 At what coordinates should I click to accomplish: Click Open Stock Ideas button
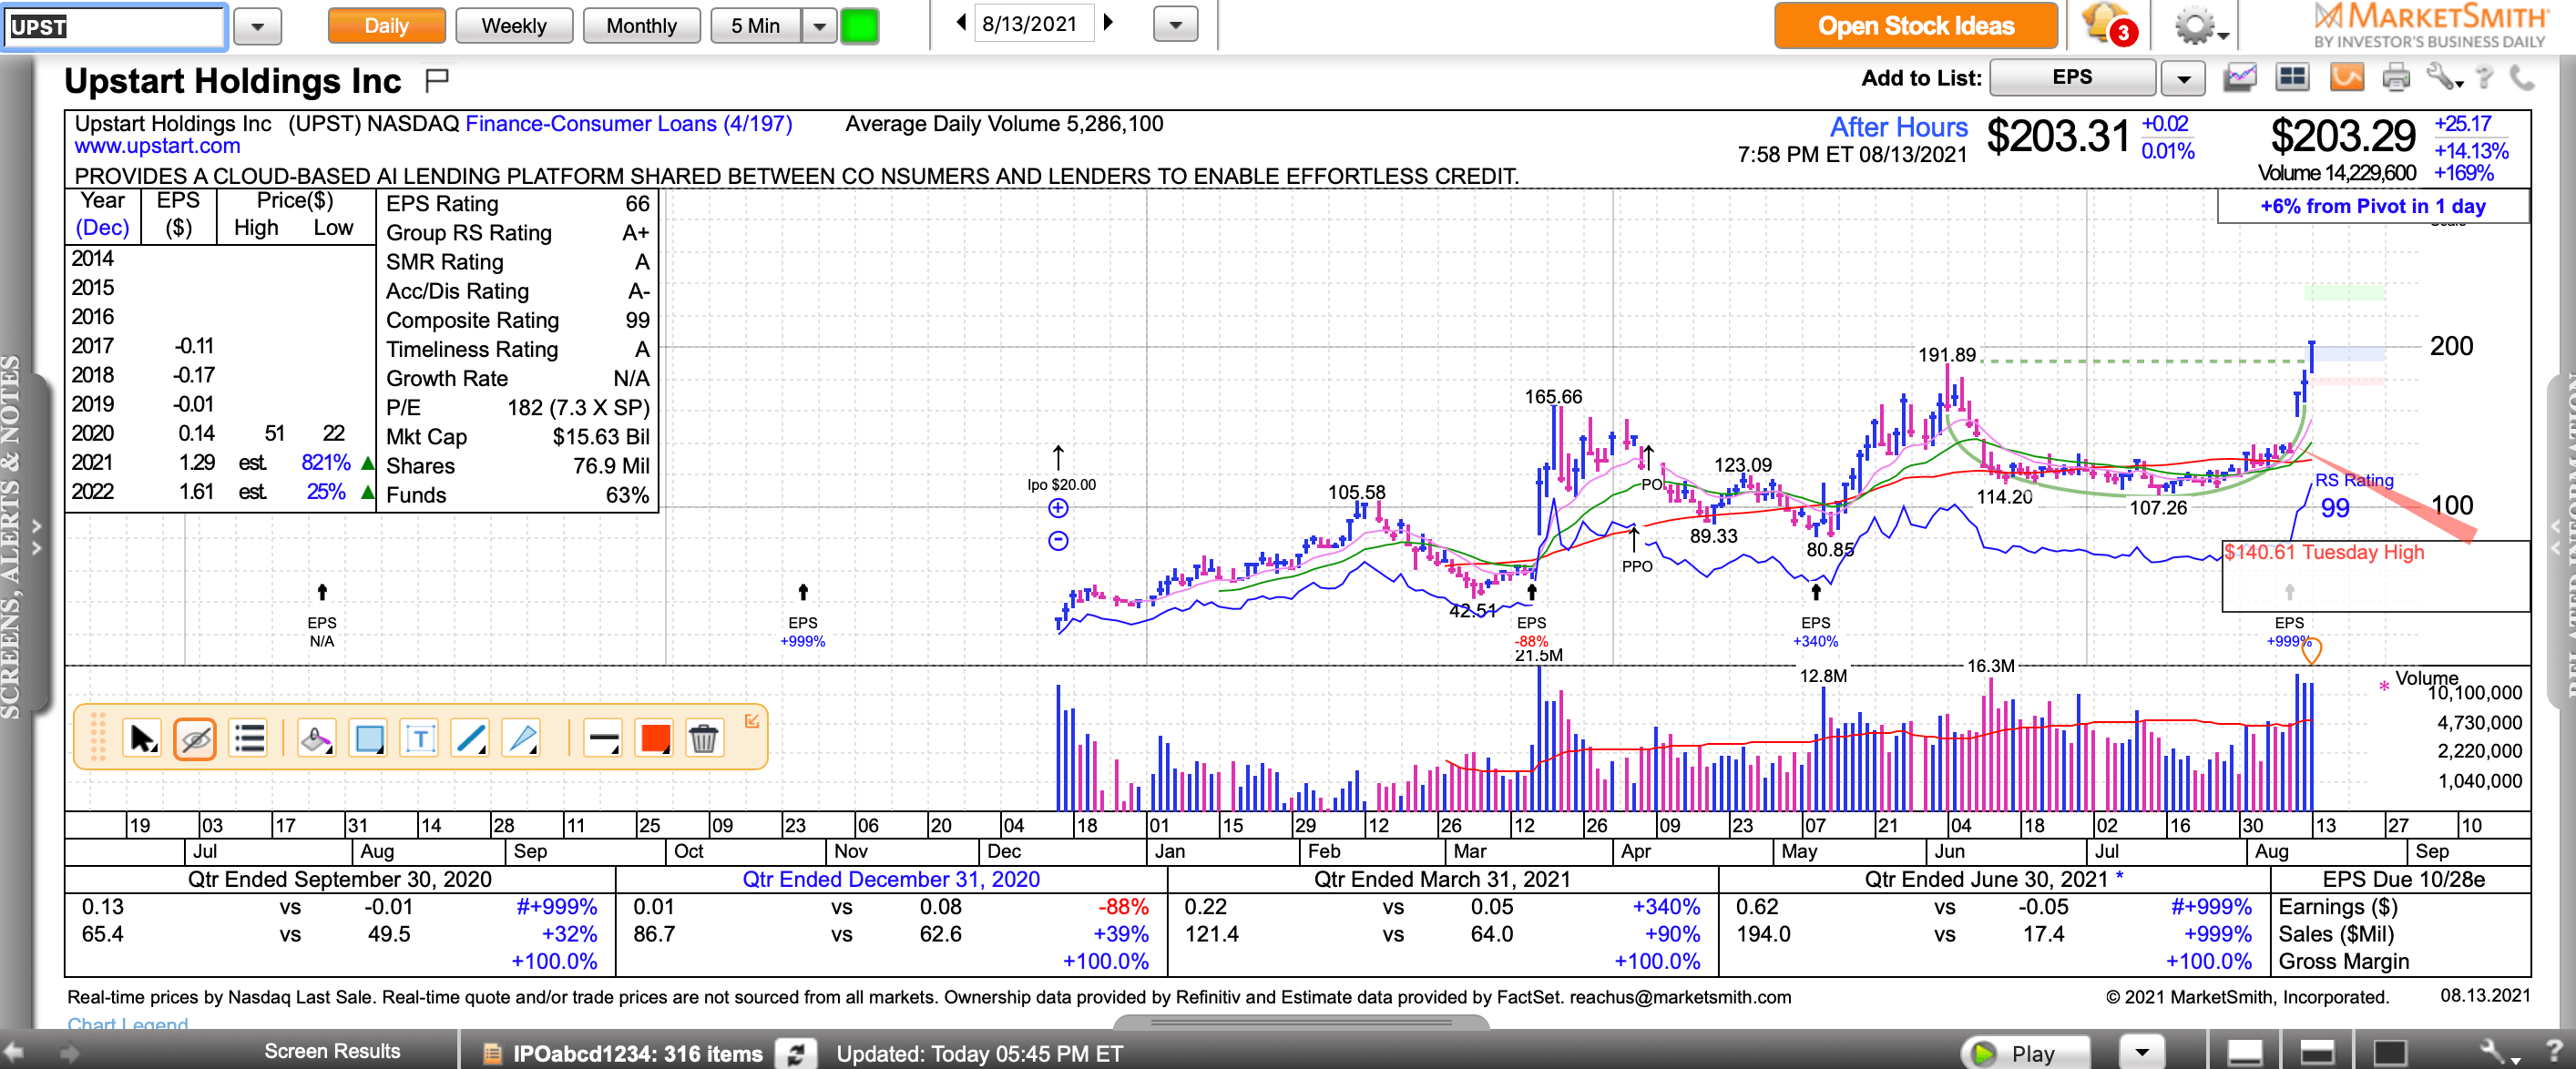point(1915,25)
